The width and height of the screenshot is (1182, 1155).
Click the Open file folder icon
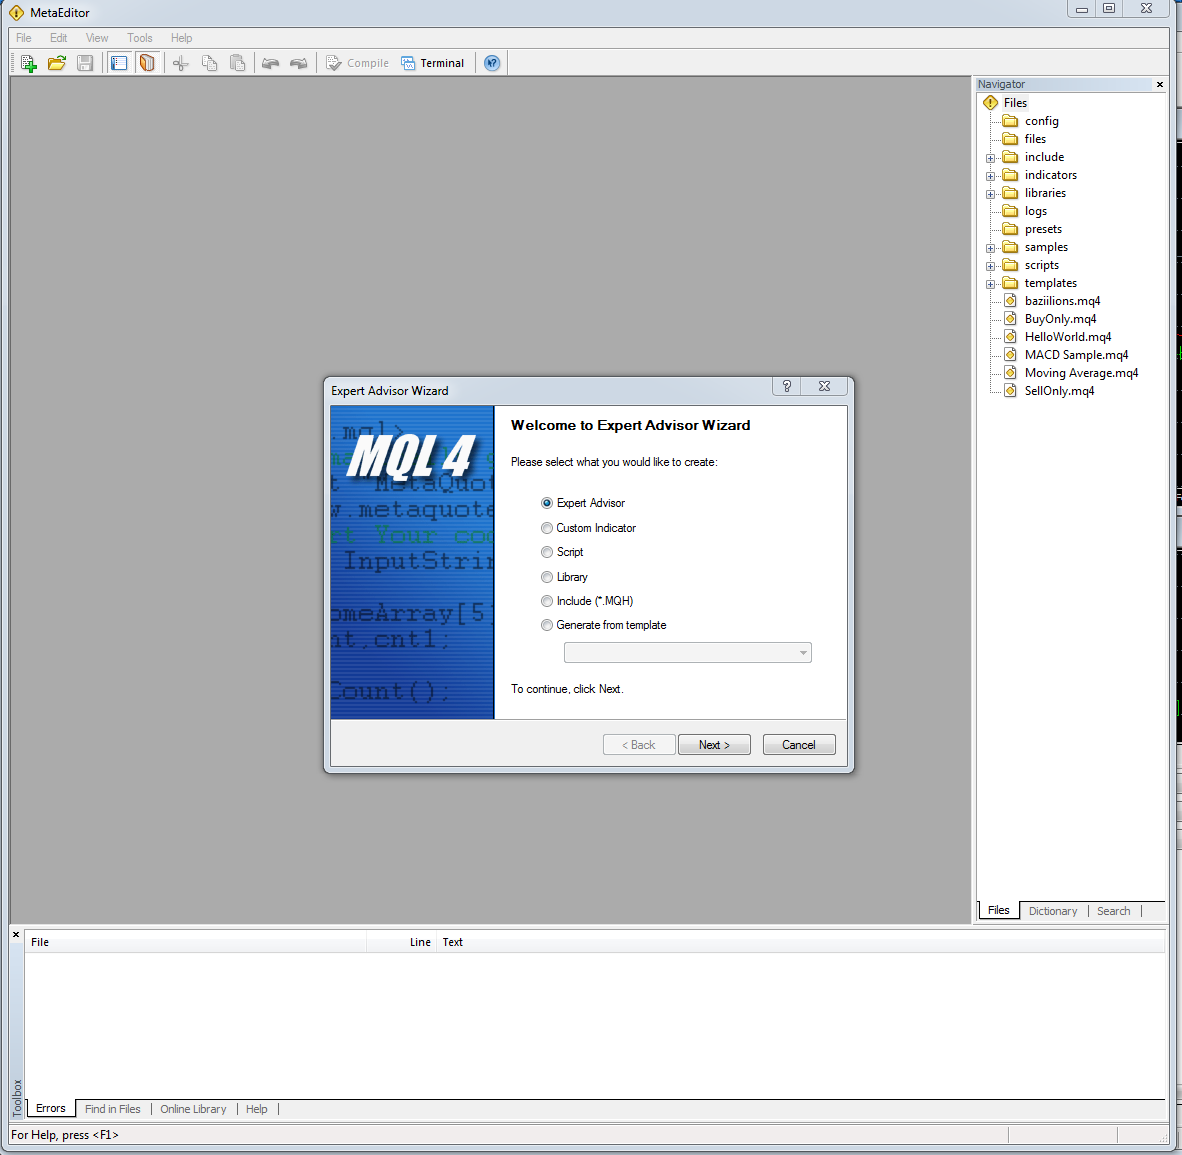(57, 63)
